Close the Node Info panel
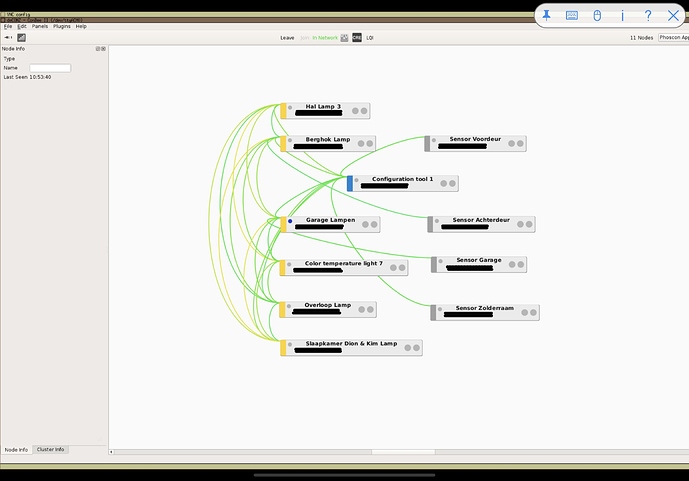 pos(103,49)
